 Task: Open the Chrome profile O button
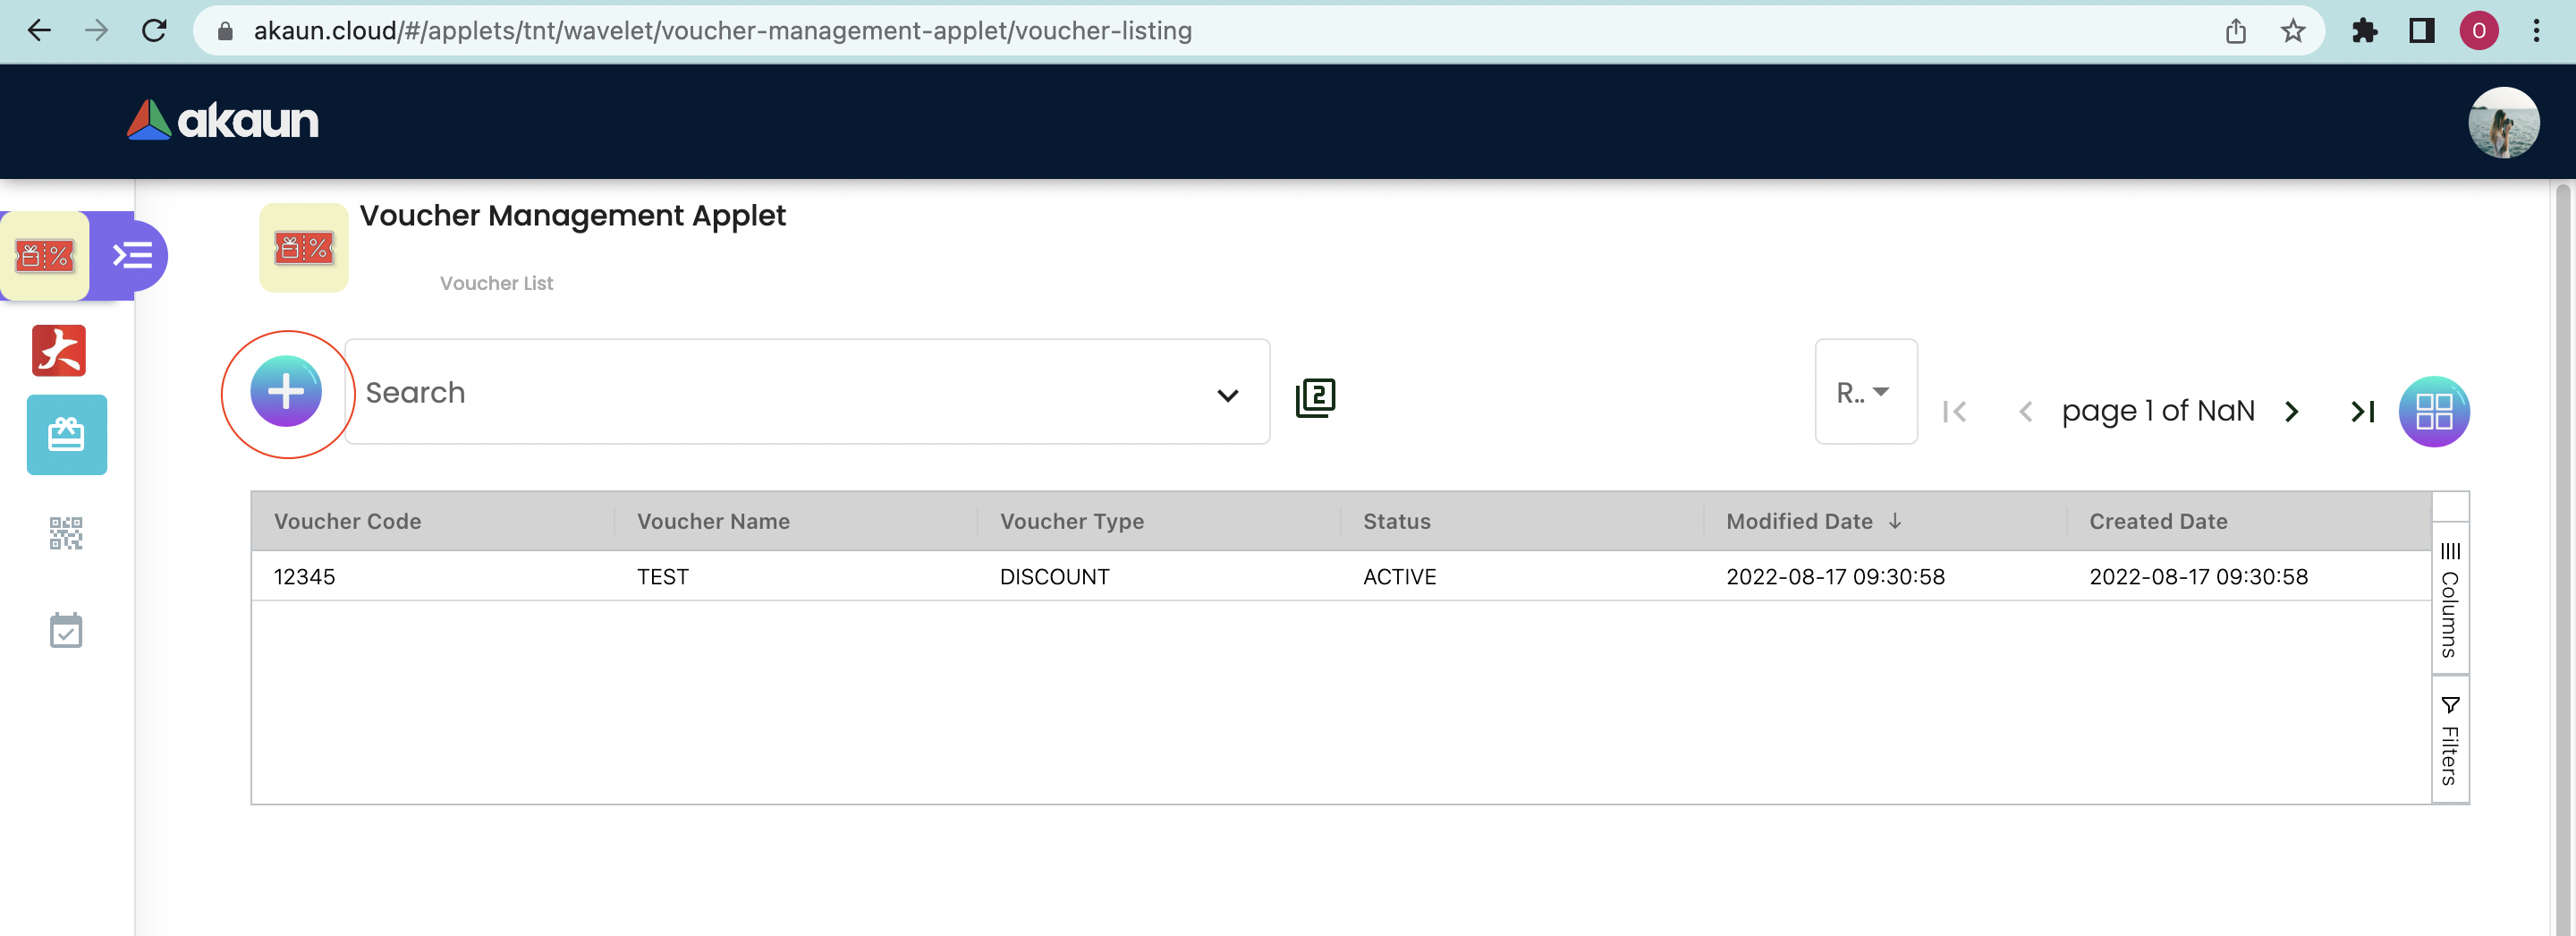2479,31
